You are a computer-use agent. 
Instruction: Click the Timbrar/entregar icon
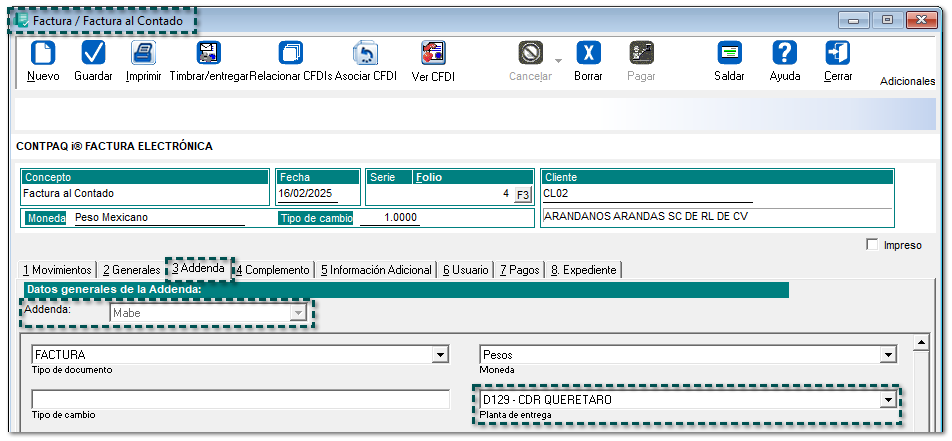pyautogui.click(x=208, y=53)
